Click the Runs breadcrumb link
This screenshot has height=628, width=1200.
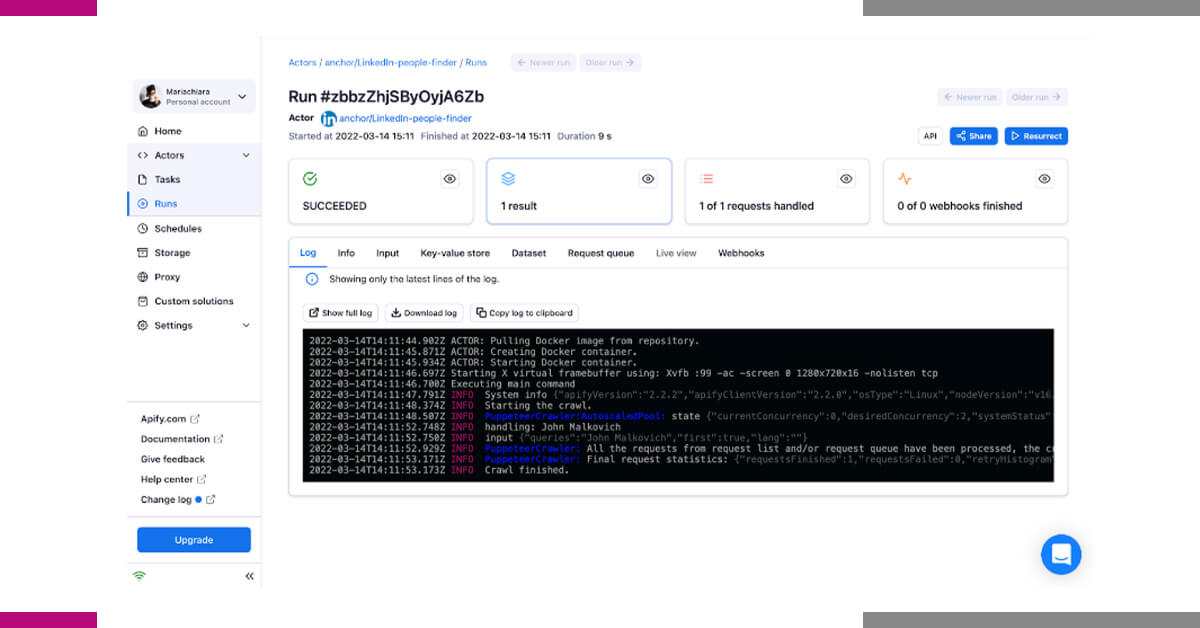[x=476, y=62]
